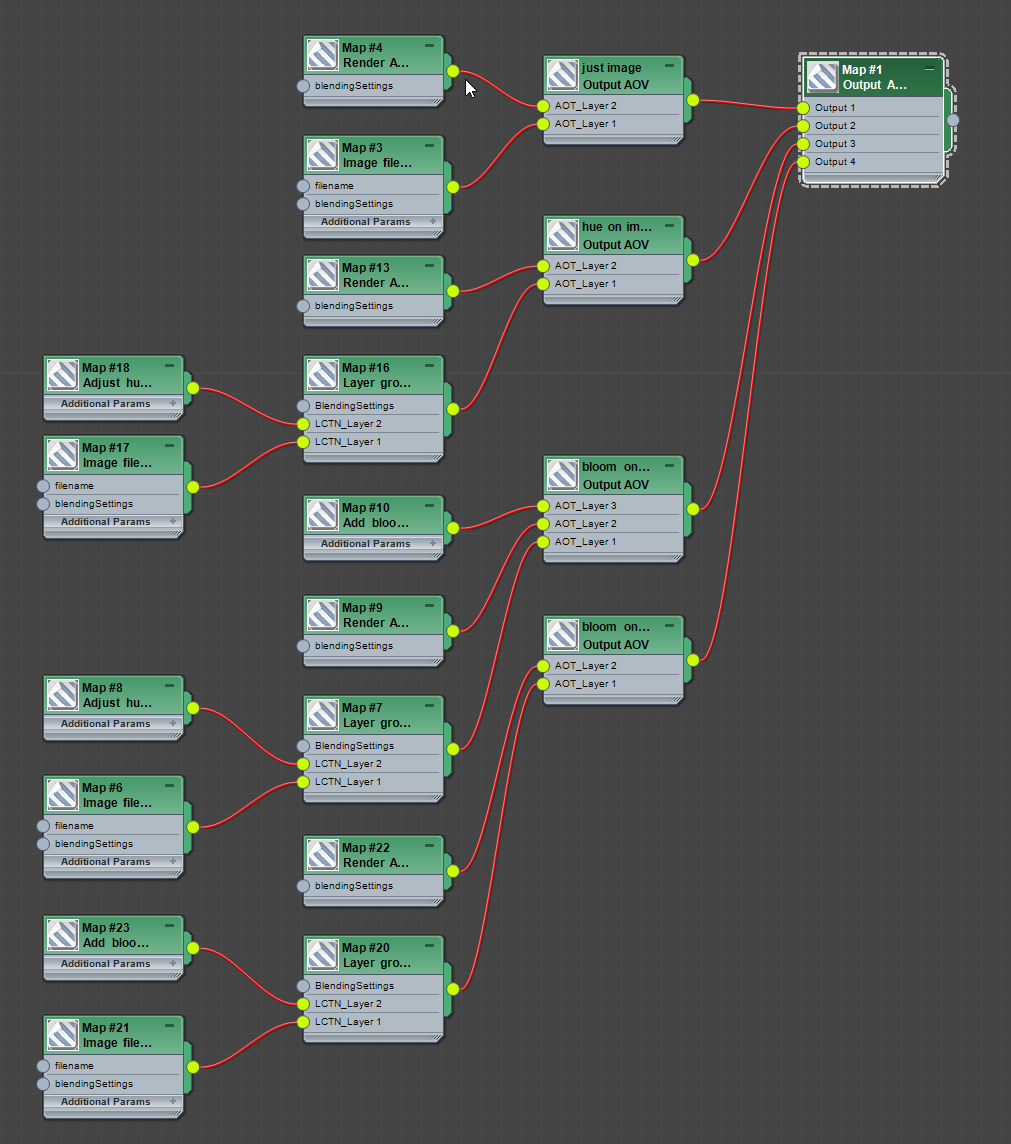This screenshot has height=1144, width=1011.
Task: Click the Output 4 socket on Map #1
Action: 803,162
